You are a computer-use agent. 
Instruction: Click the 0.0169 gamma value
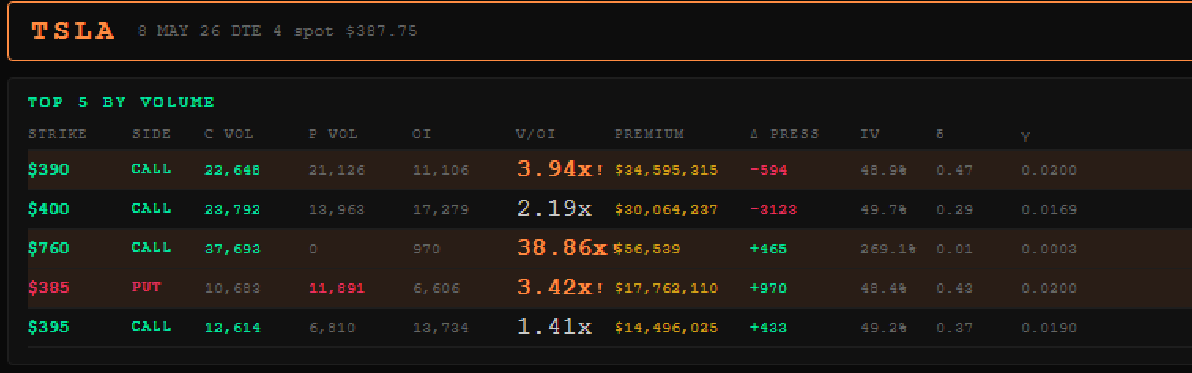tap(1049, 210)
